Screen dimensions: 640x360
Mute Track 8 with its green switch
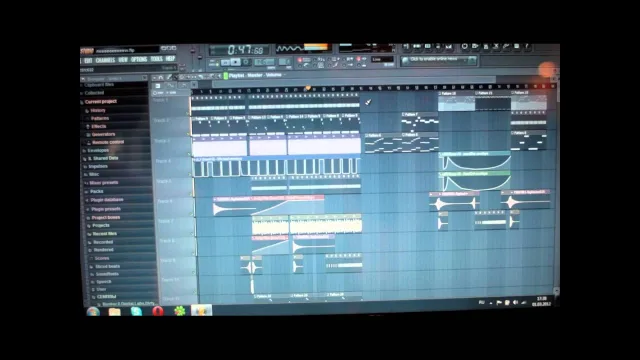coord(192,254)
